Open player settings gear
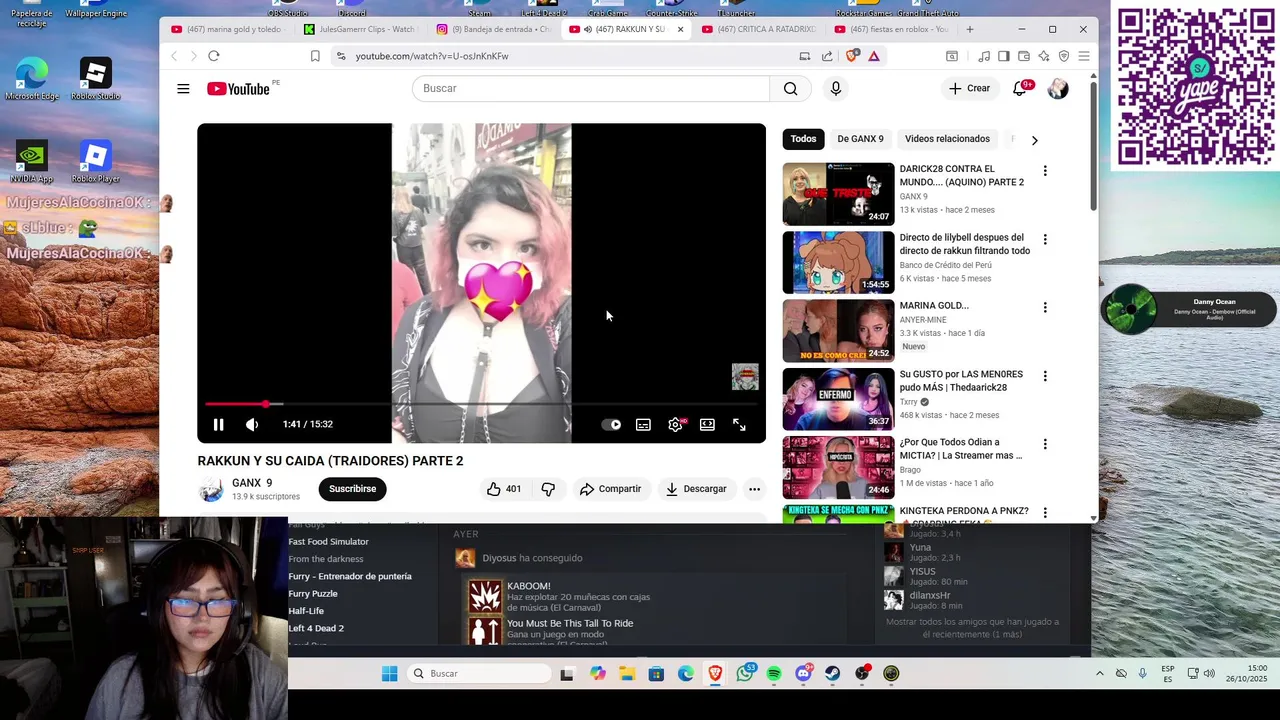 (x=676, y=424)
